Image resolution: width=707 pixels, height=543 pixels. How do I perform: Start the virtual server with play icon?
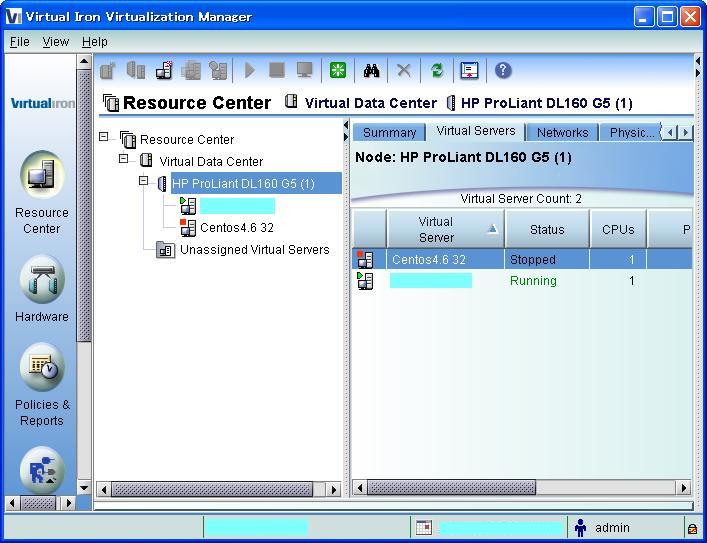tap(249, 70)
